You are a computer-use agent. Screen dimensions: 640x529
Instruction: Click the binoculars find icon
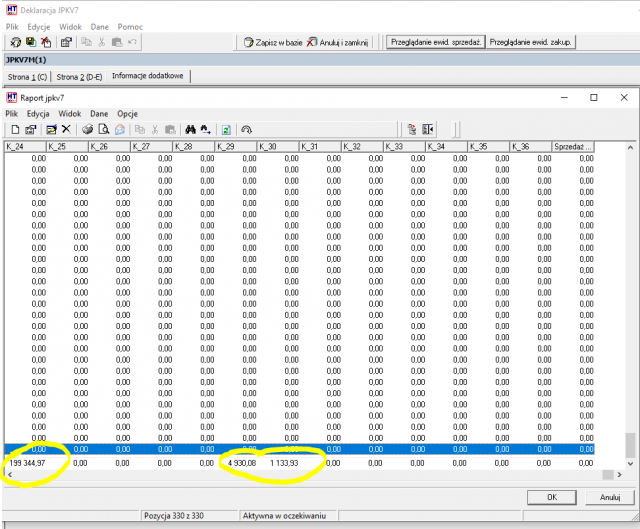pos(190,130)
